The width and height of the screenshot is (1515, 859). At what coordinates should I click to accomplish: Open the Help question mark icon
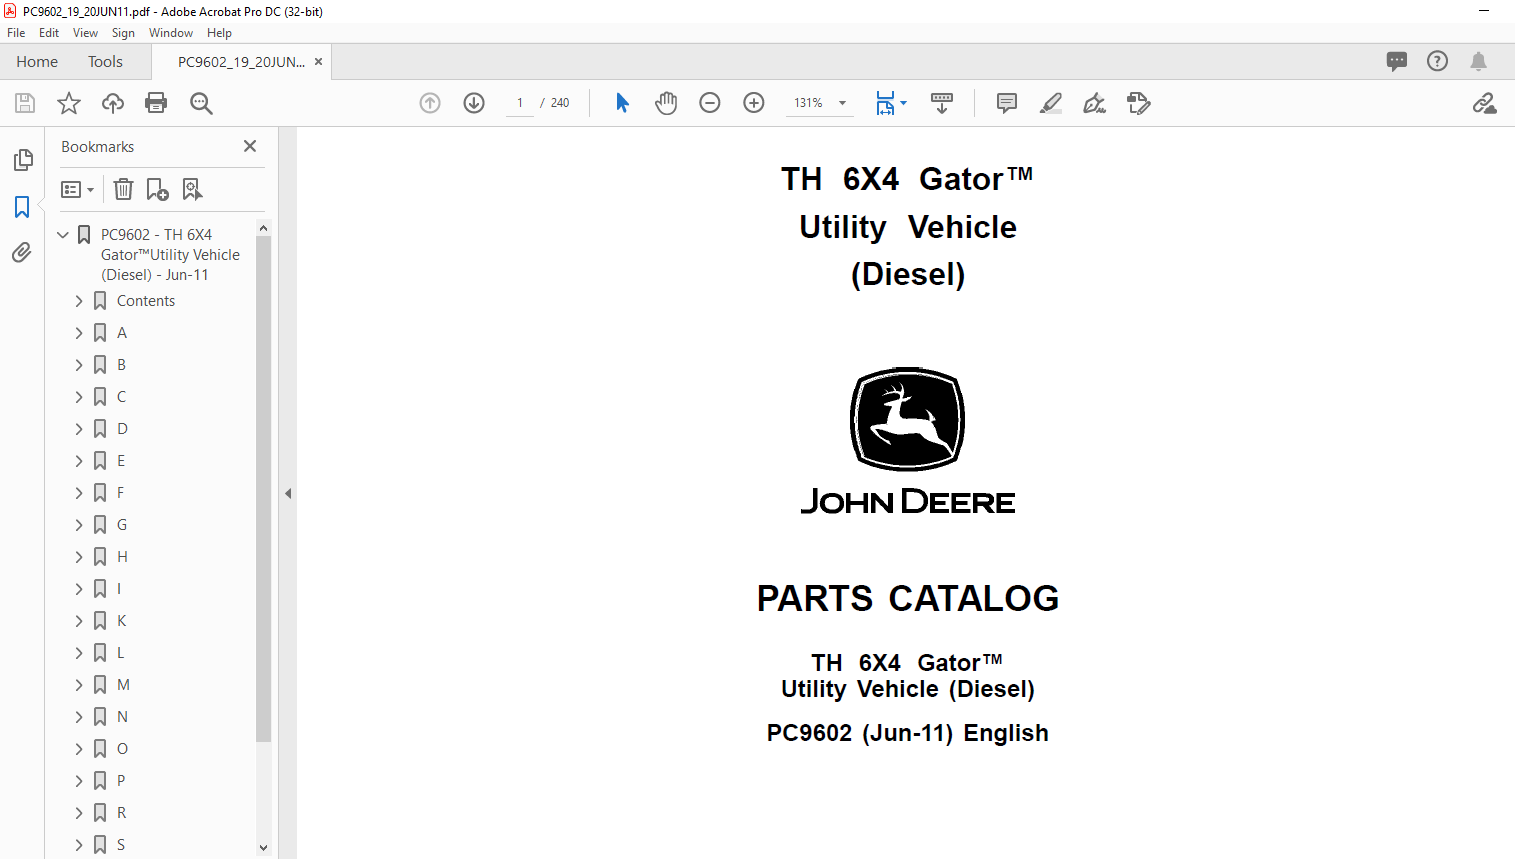(x=1437, y=61)
